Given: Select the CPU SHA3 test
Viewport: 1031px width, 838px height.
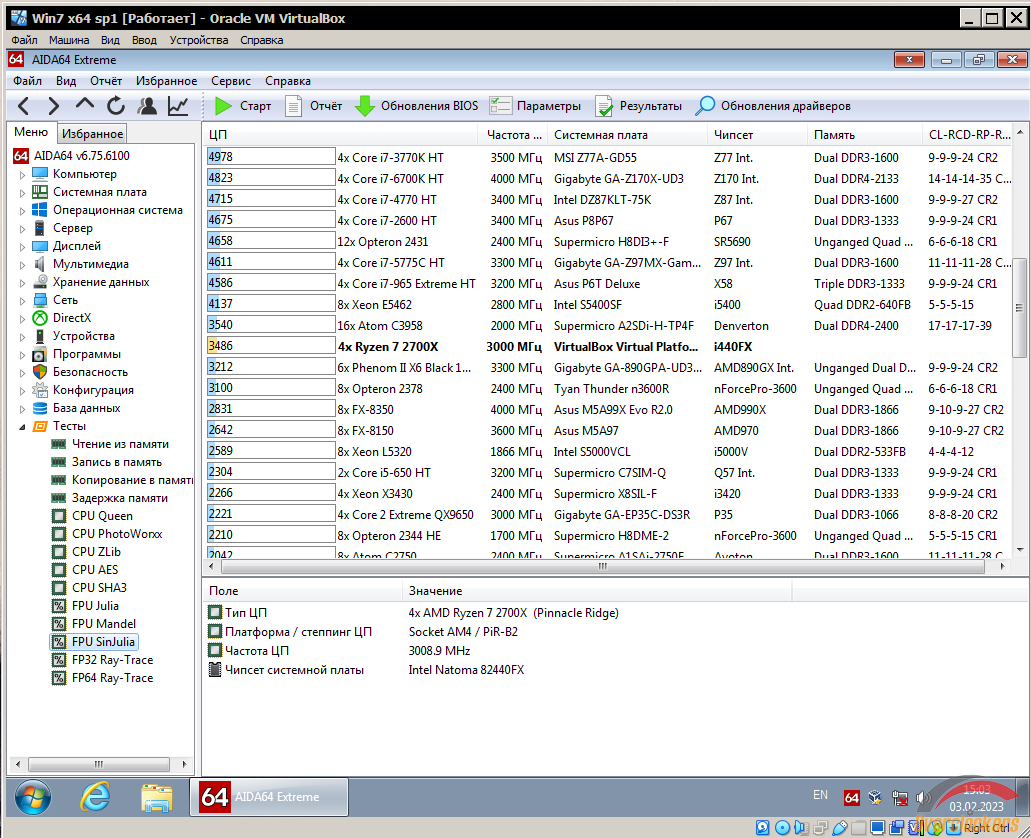Looking at the screenshot, I should (99, 587).
